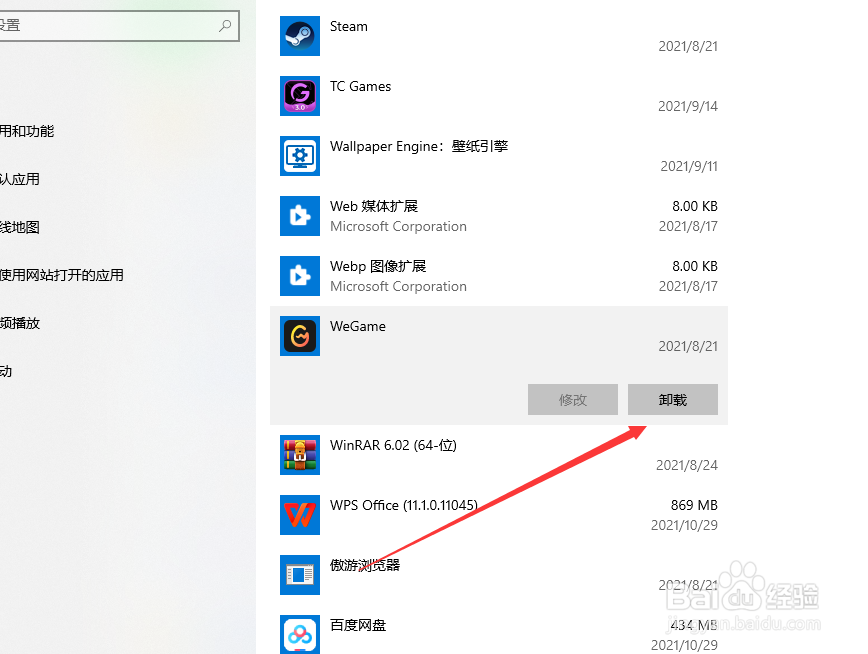The image size is (868, 654).
Task: Click Microsoft Corporation under Webp 图像扩展
Action: (x=398, y=286)
